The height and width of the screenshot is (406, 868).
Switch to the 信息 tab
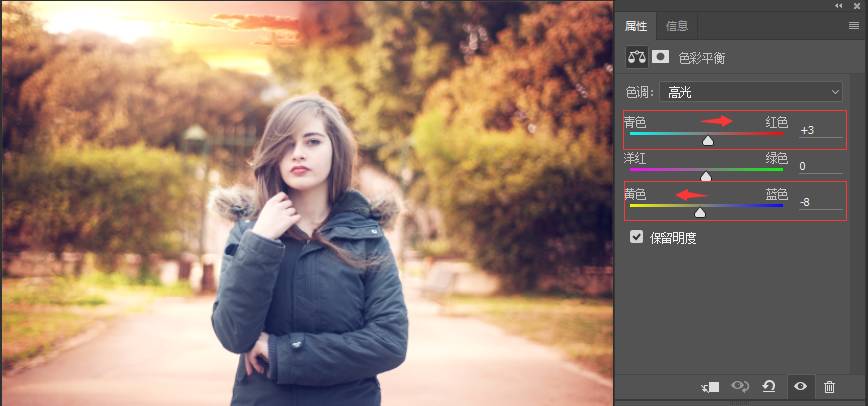(x=676, y=26)
